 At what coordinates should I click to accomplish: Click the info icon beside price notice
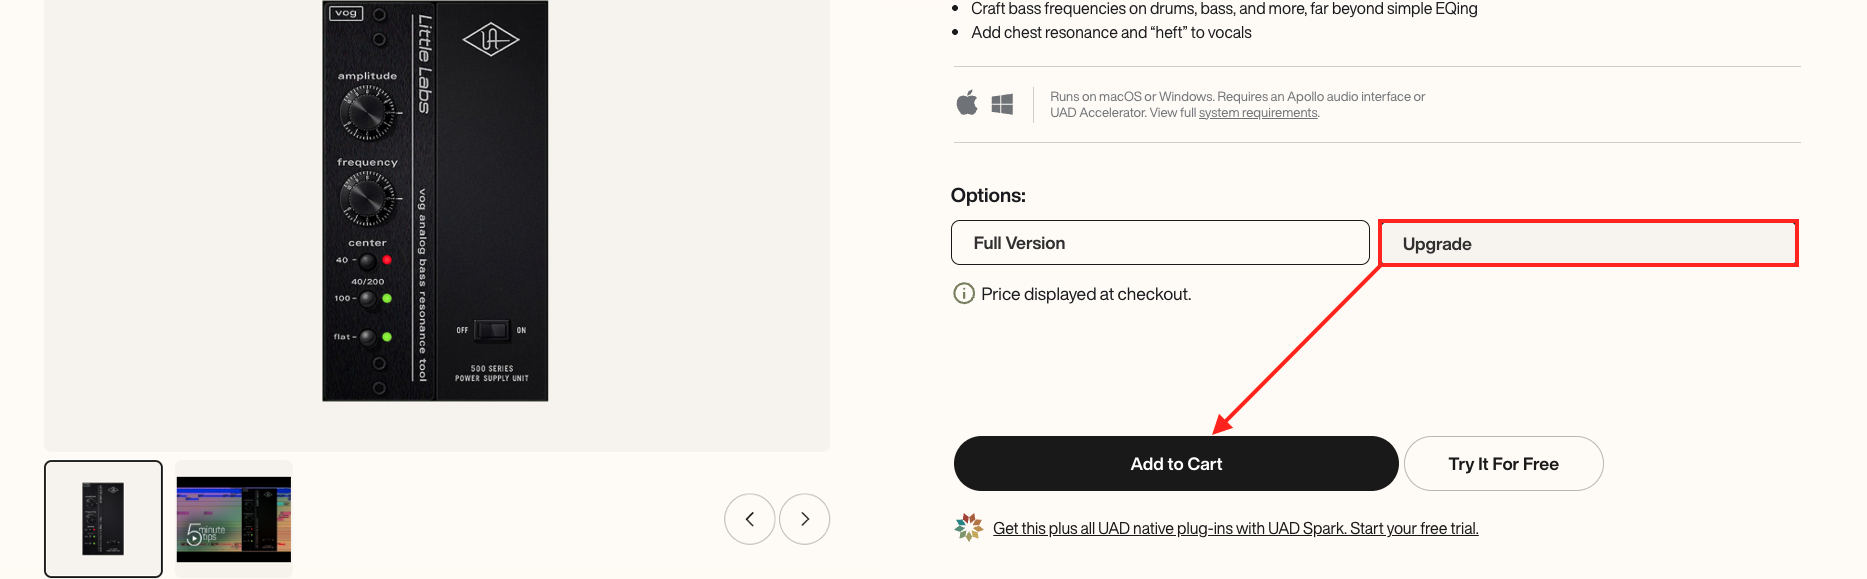pyautogui.click(x=964, y=294)
